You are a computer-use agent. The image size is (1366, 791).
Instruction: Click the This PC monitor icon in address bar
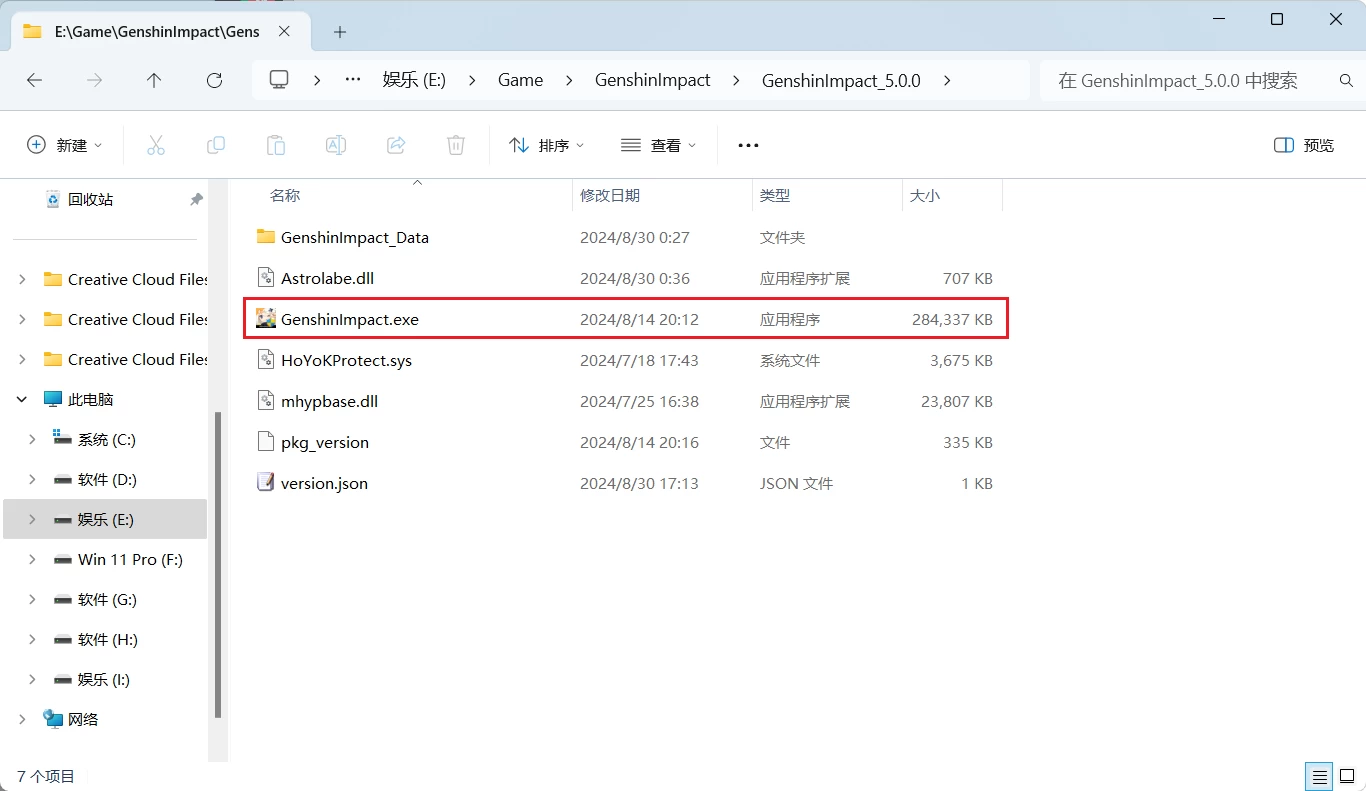coord(279,80)
